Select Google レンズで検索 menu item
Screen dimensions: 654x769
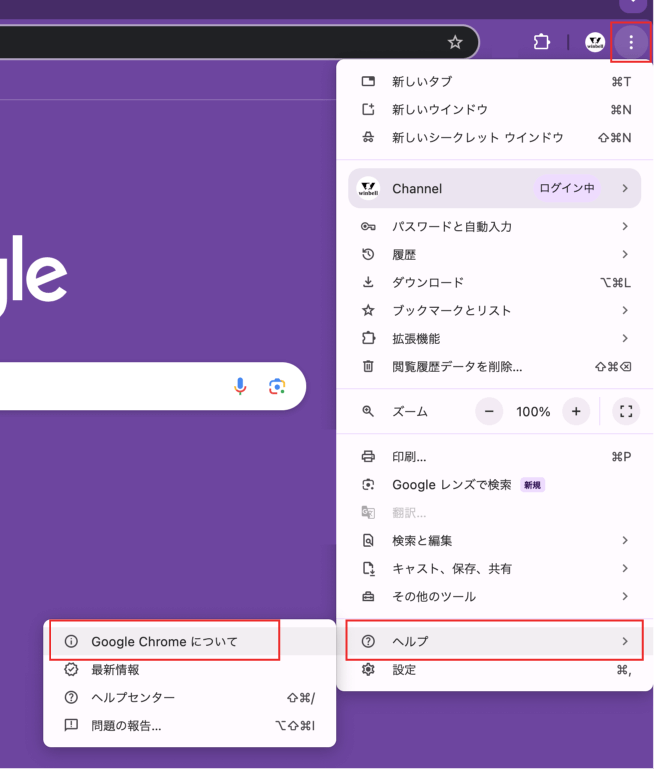(x=495, y=485)
